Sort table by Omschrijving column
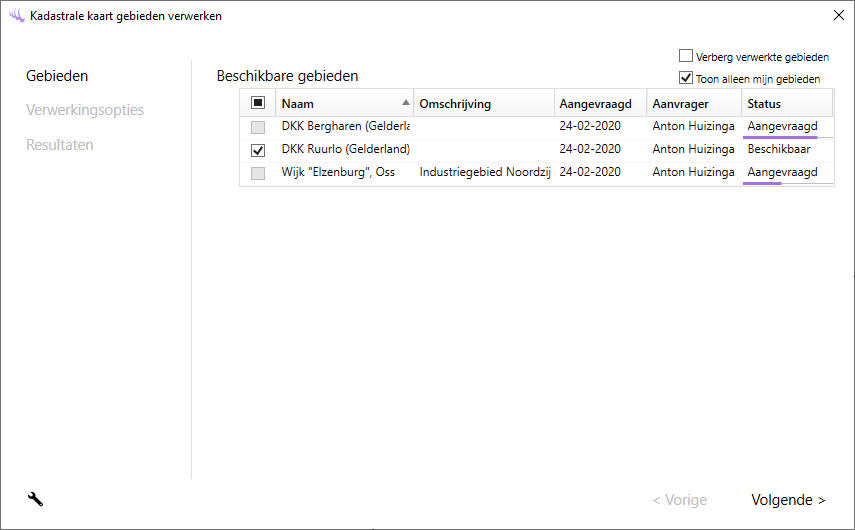The width and height of the screenshot is (855, 530). coord(483,104)
